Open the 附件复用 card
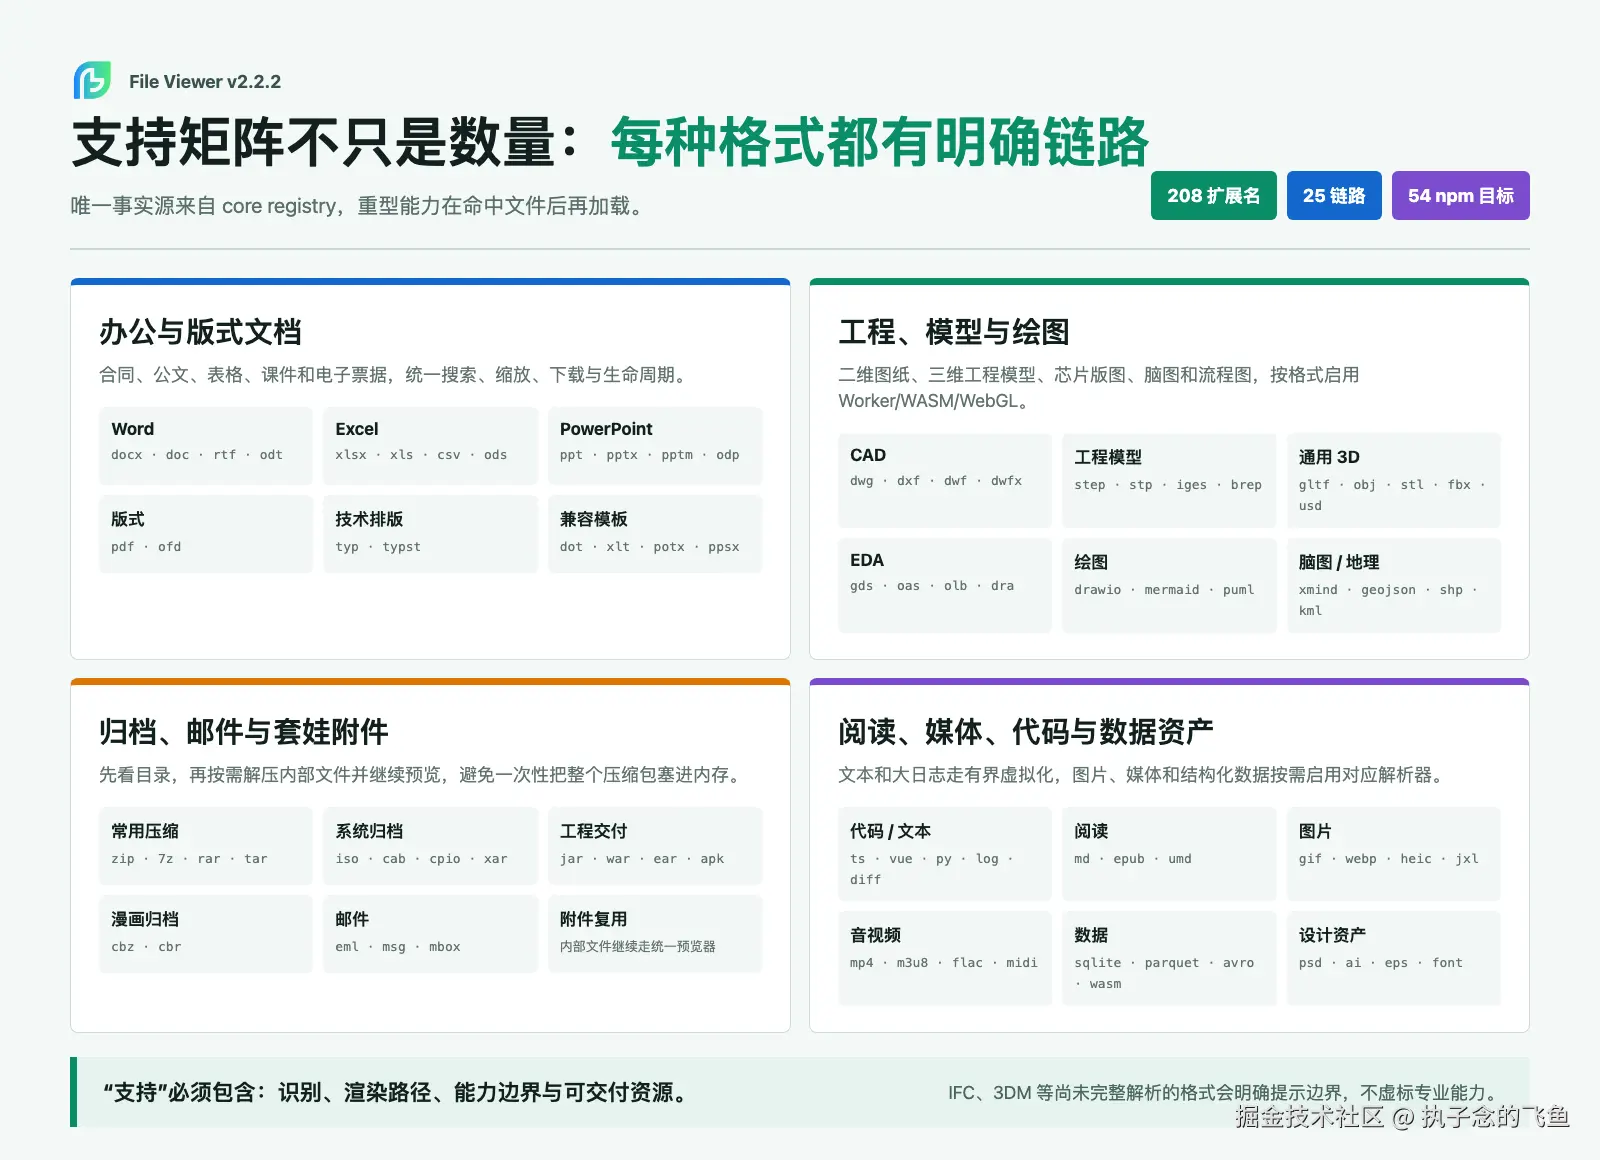Image resolution: width=1600 pixels, height=1160 pixels. coord(655,934)
